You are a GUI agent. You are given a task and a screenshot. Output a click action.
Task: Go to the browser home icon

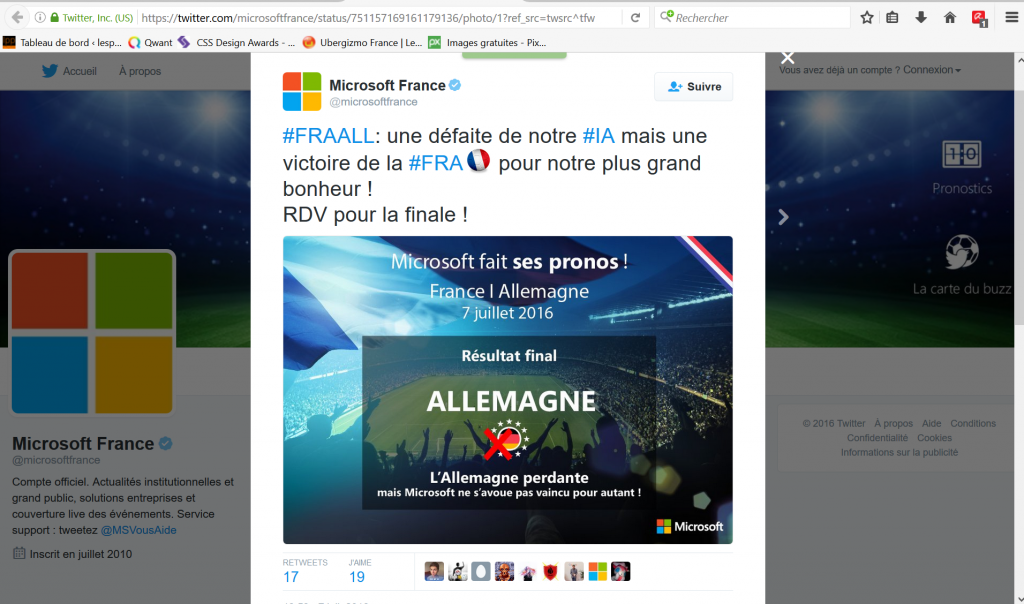point(950,18)
